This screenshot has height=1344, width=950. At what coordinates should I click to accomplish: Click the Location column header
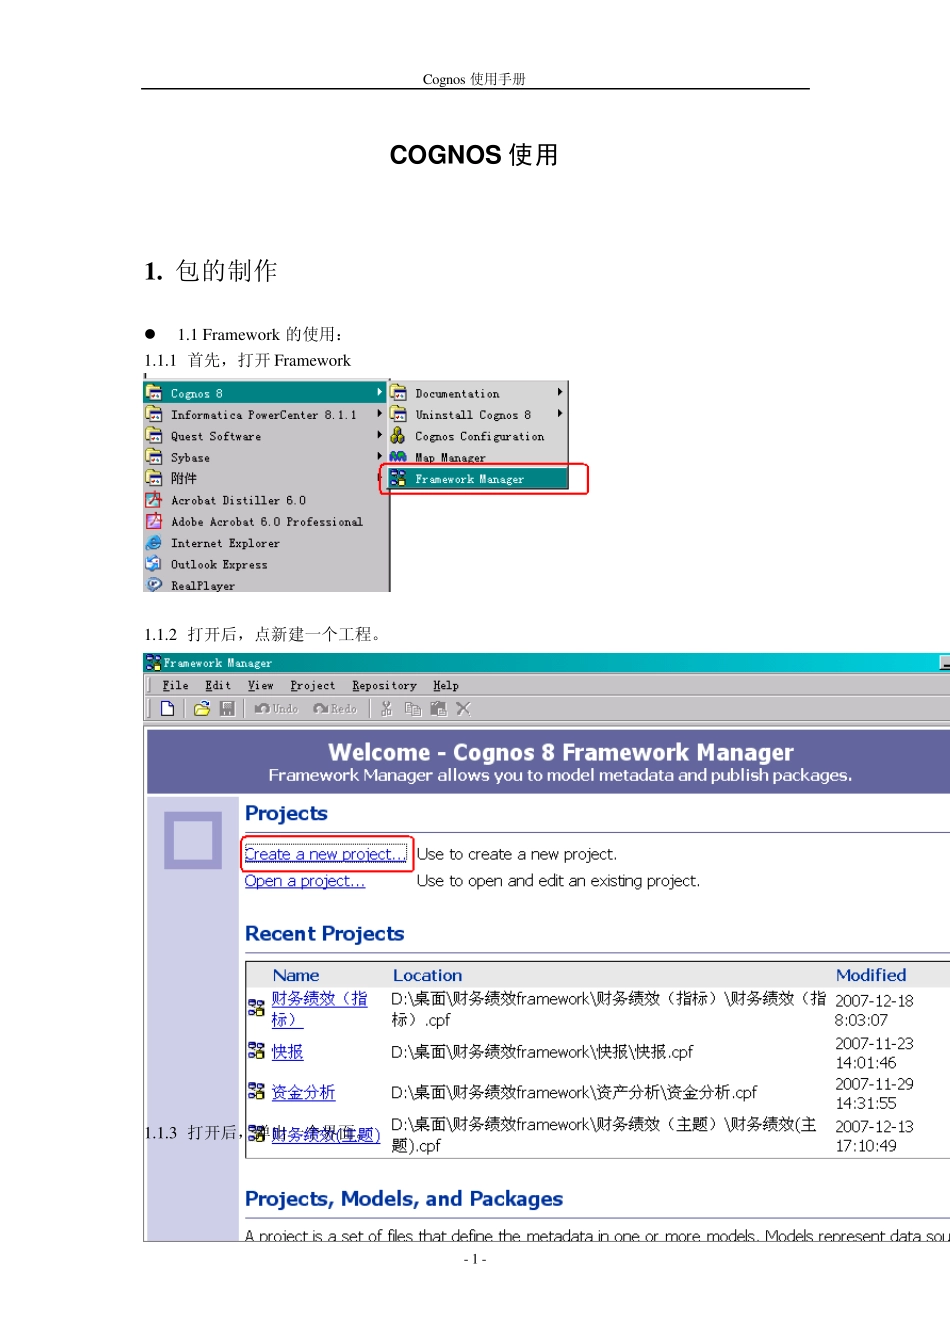(x=427, y=975)
